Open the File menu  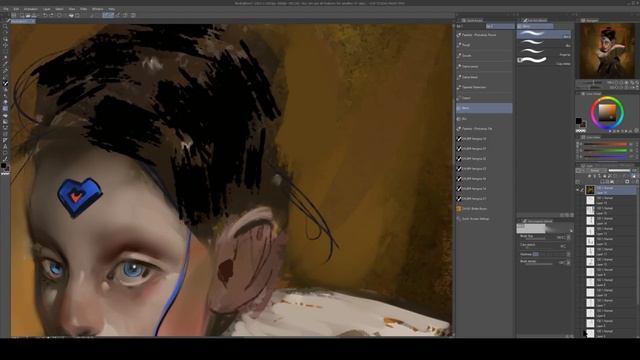(x=5, y=9)
